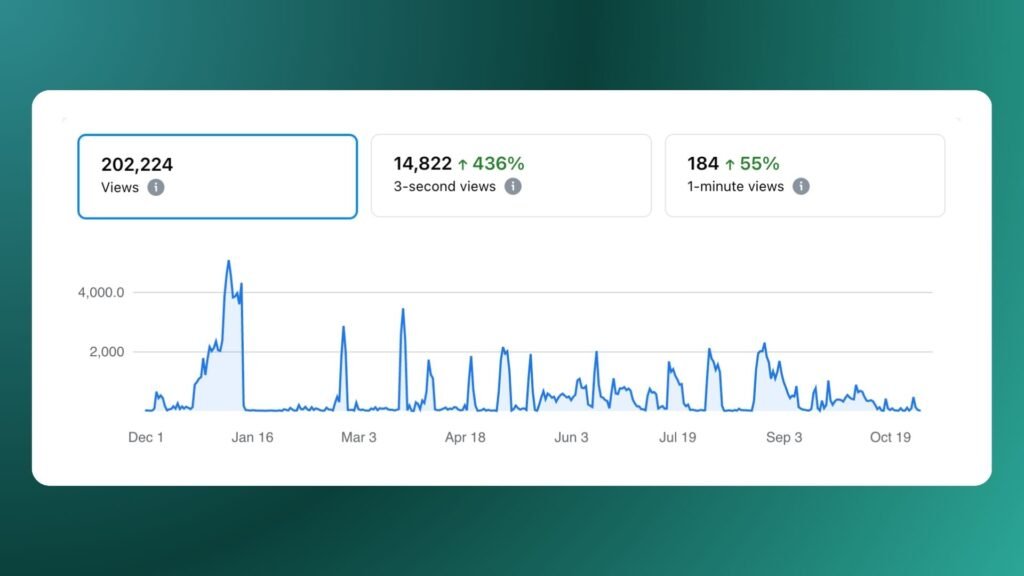Click the green up arrow next to 436%

point(463,164)
